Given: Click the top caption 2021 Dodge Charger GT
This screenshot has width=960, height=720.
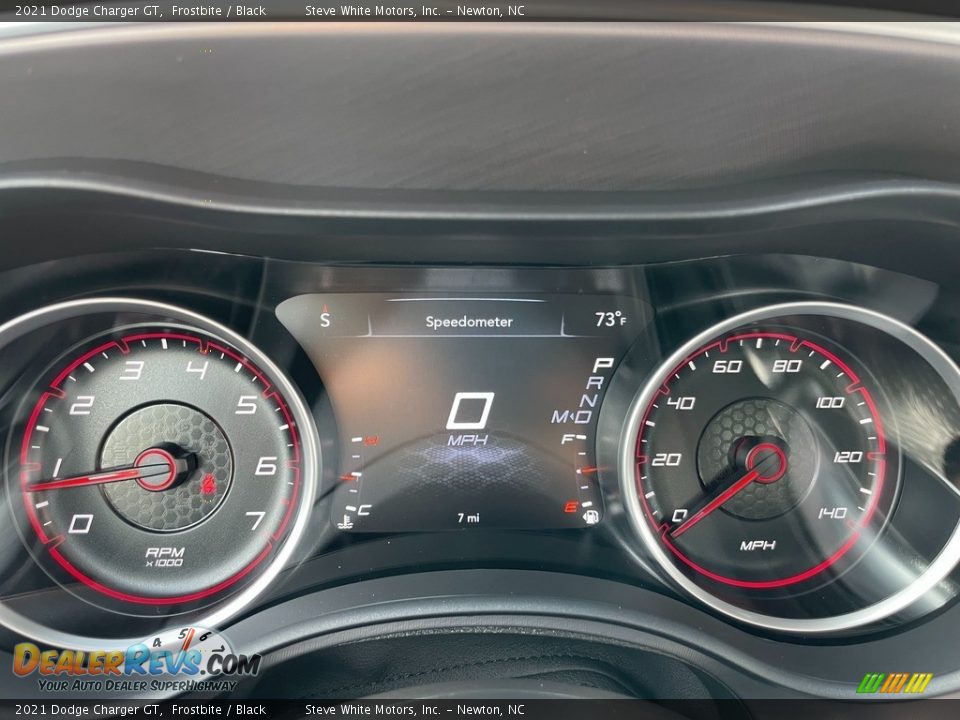Looking at the screenshot, I should pos(88,10).
